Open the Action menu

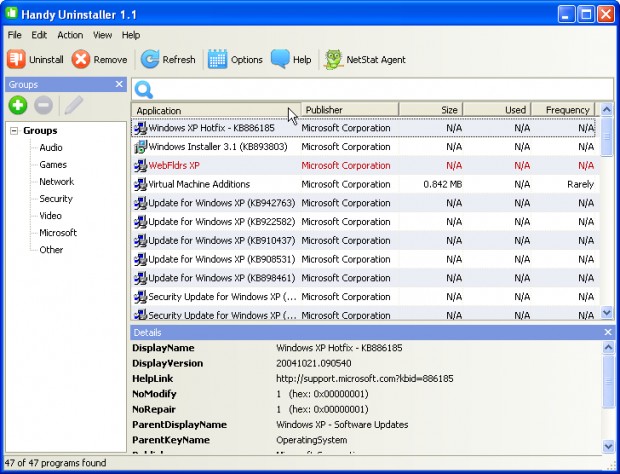point(70,35)
